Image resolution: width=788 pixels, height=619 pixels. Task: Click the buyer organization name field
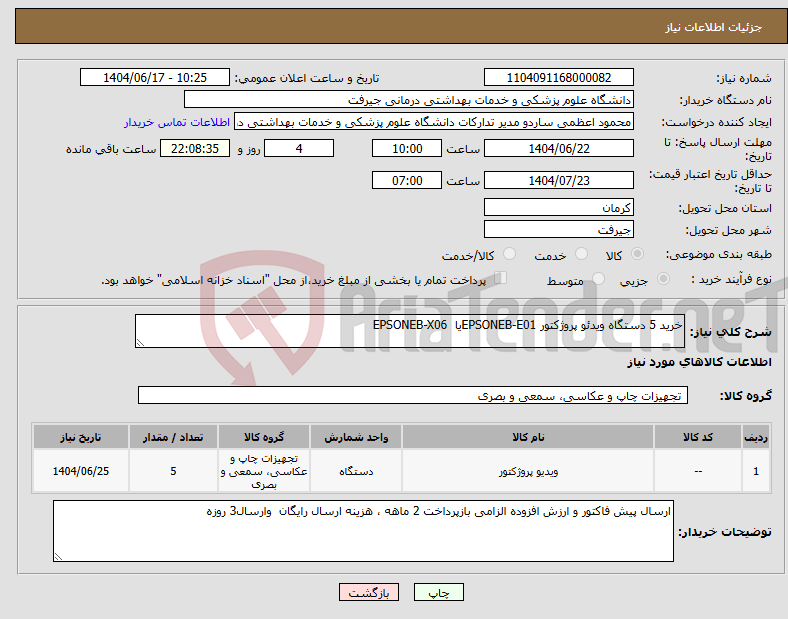click(409, 99)
